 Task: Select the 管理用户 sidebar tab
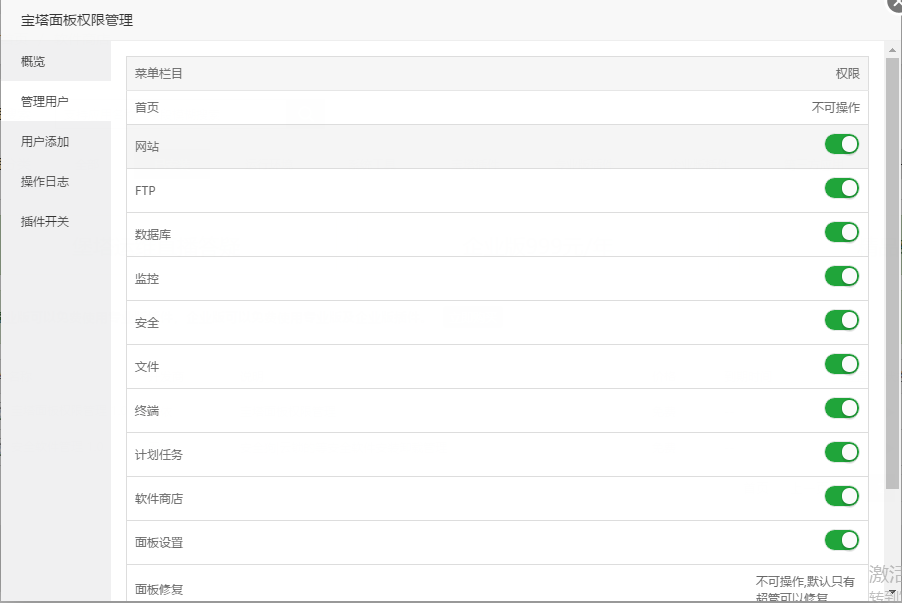[55, 102]
